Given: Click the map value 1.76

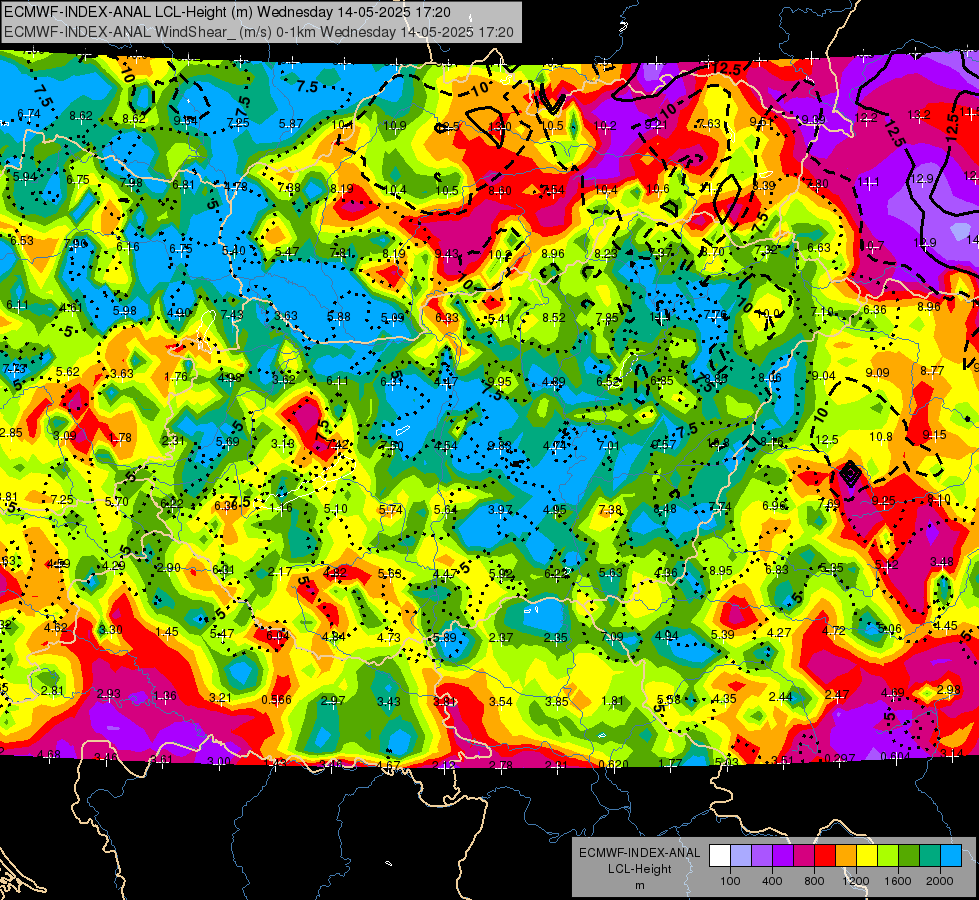Looking at the screenshot, I should (x=176, y=376).
